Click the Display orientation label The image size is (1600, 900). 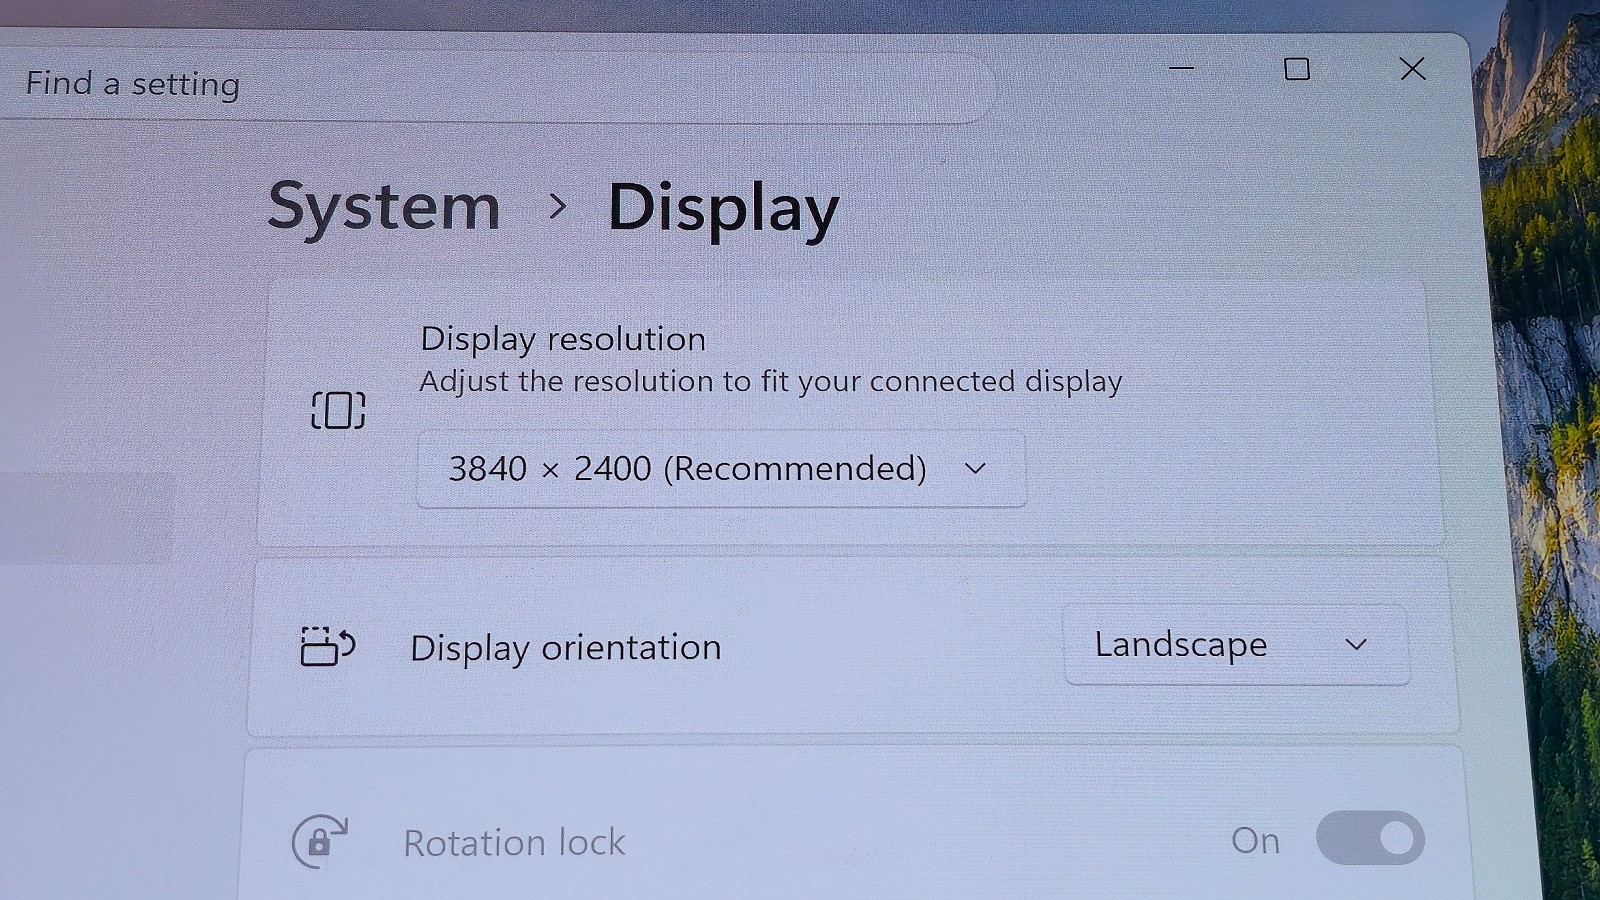point(566,648)
